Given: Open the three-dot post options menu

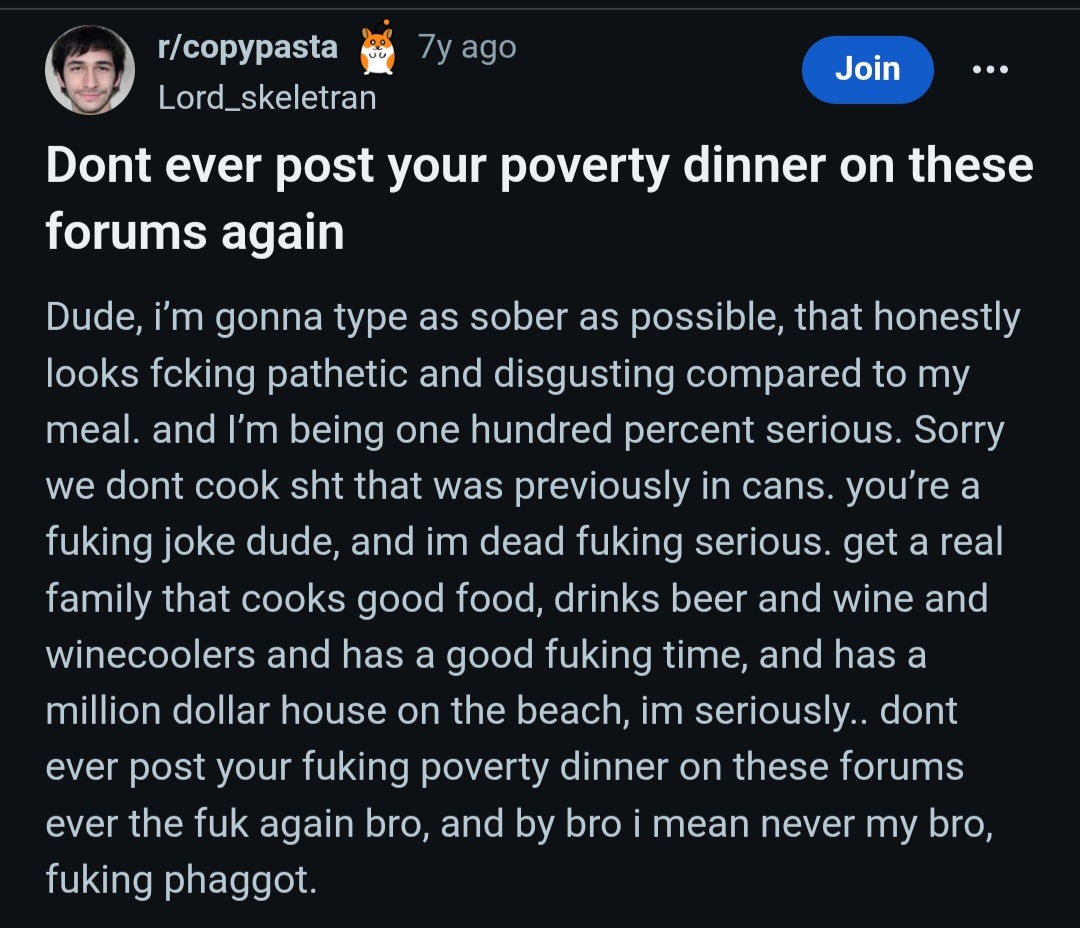Looking at the screenshot, I should point(990,69).
